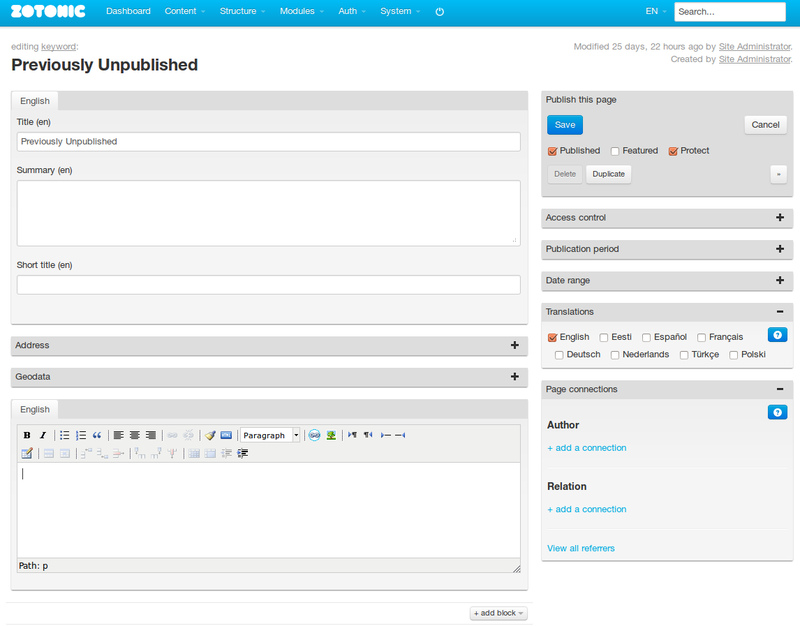Go to the Dashboard
Screen dimensions: 800x626
click(x=128, y=11)
